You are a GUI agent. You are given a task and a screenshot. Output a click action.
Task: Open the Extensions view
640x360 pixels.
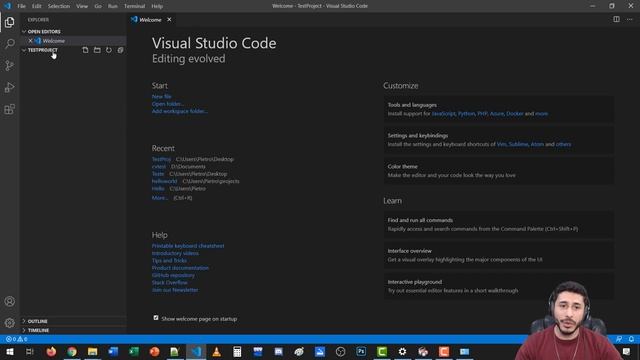point(9,109)
